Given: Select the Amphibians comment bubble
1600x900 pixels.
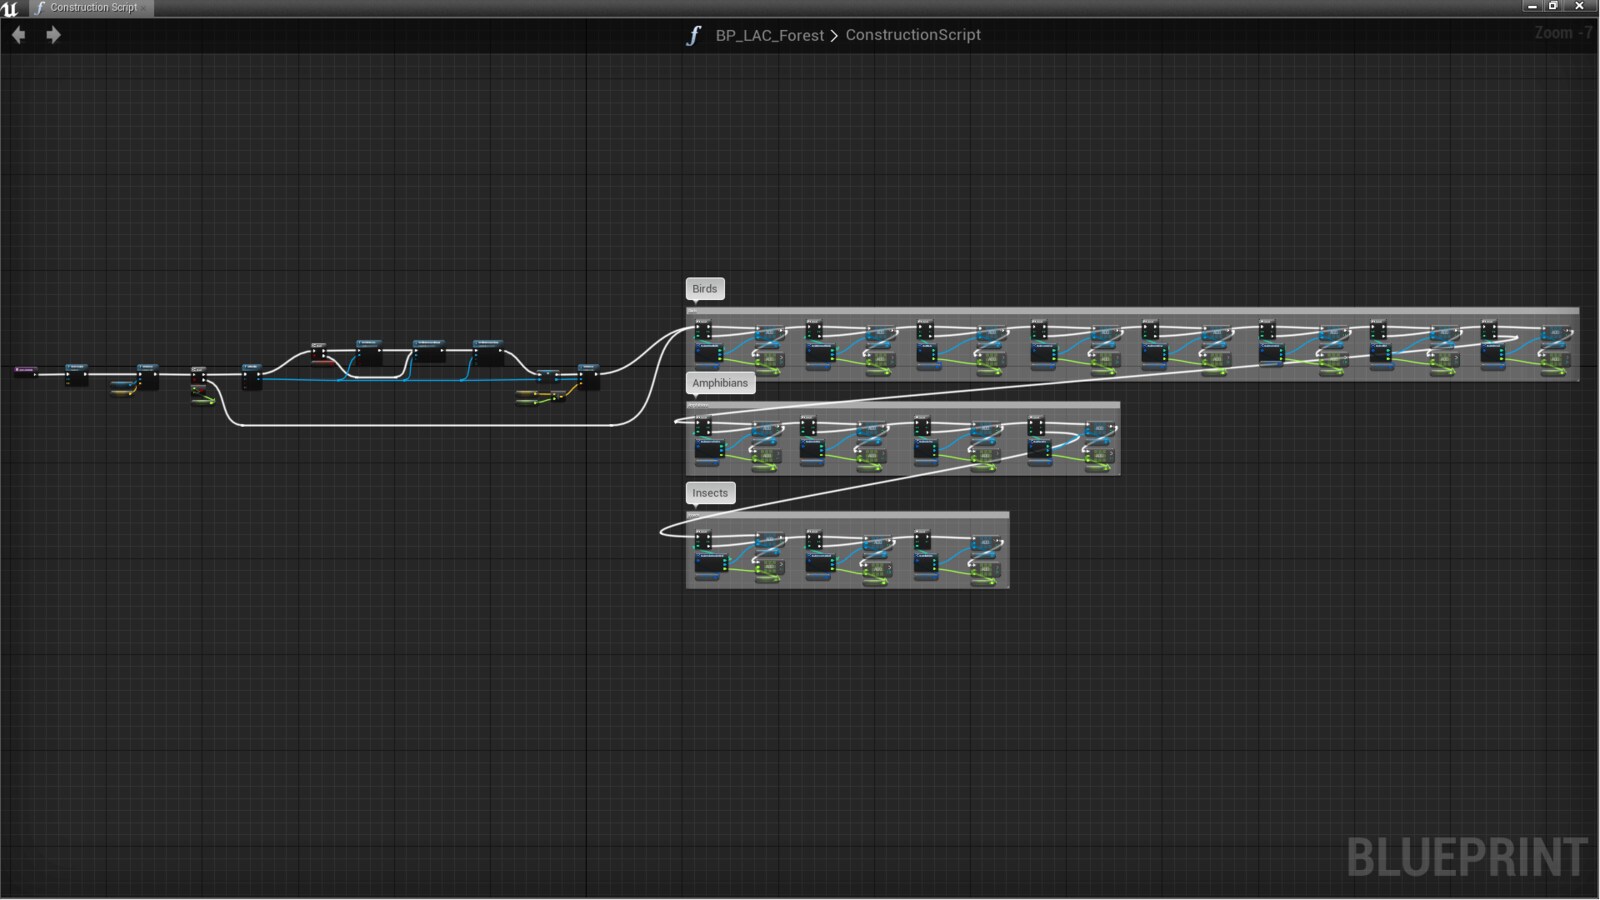Looking at the screenshot, I should (719, 383).
